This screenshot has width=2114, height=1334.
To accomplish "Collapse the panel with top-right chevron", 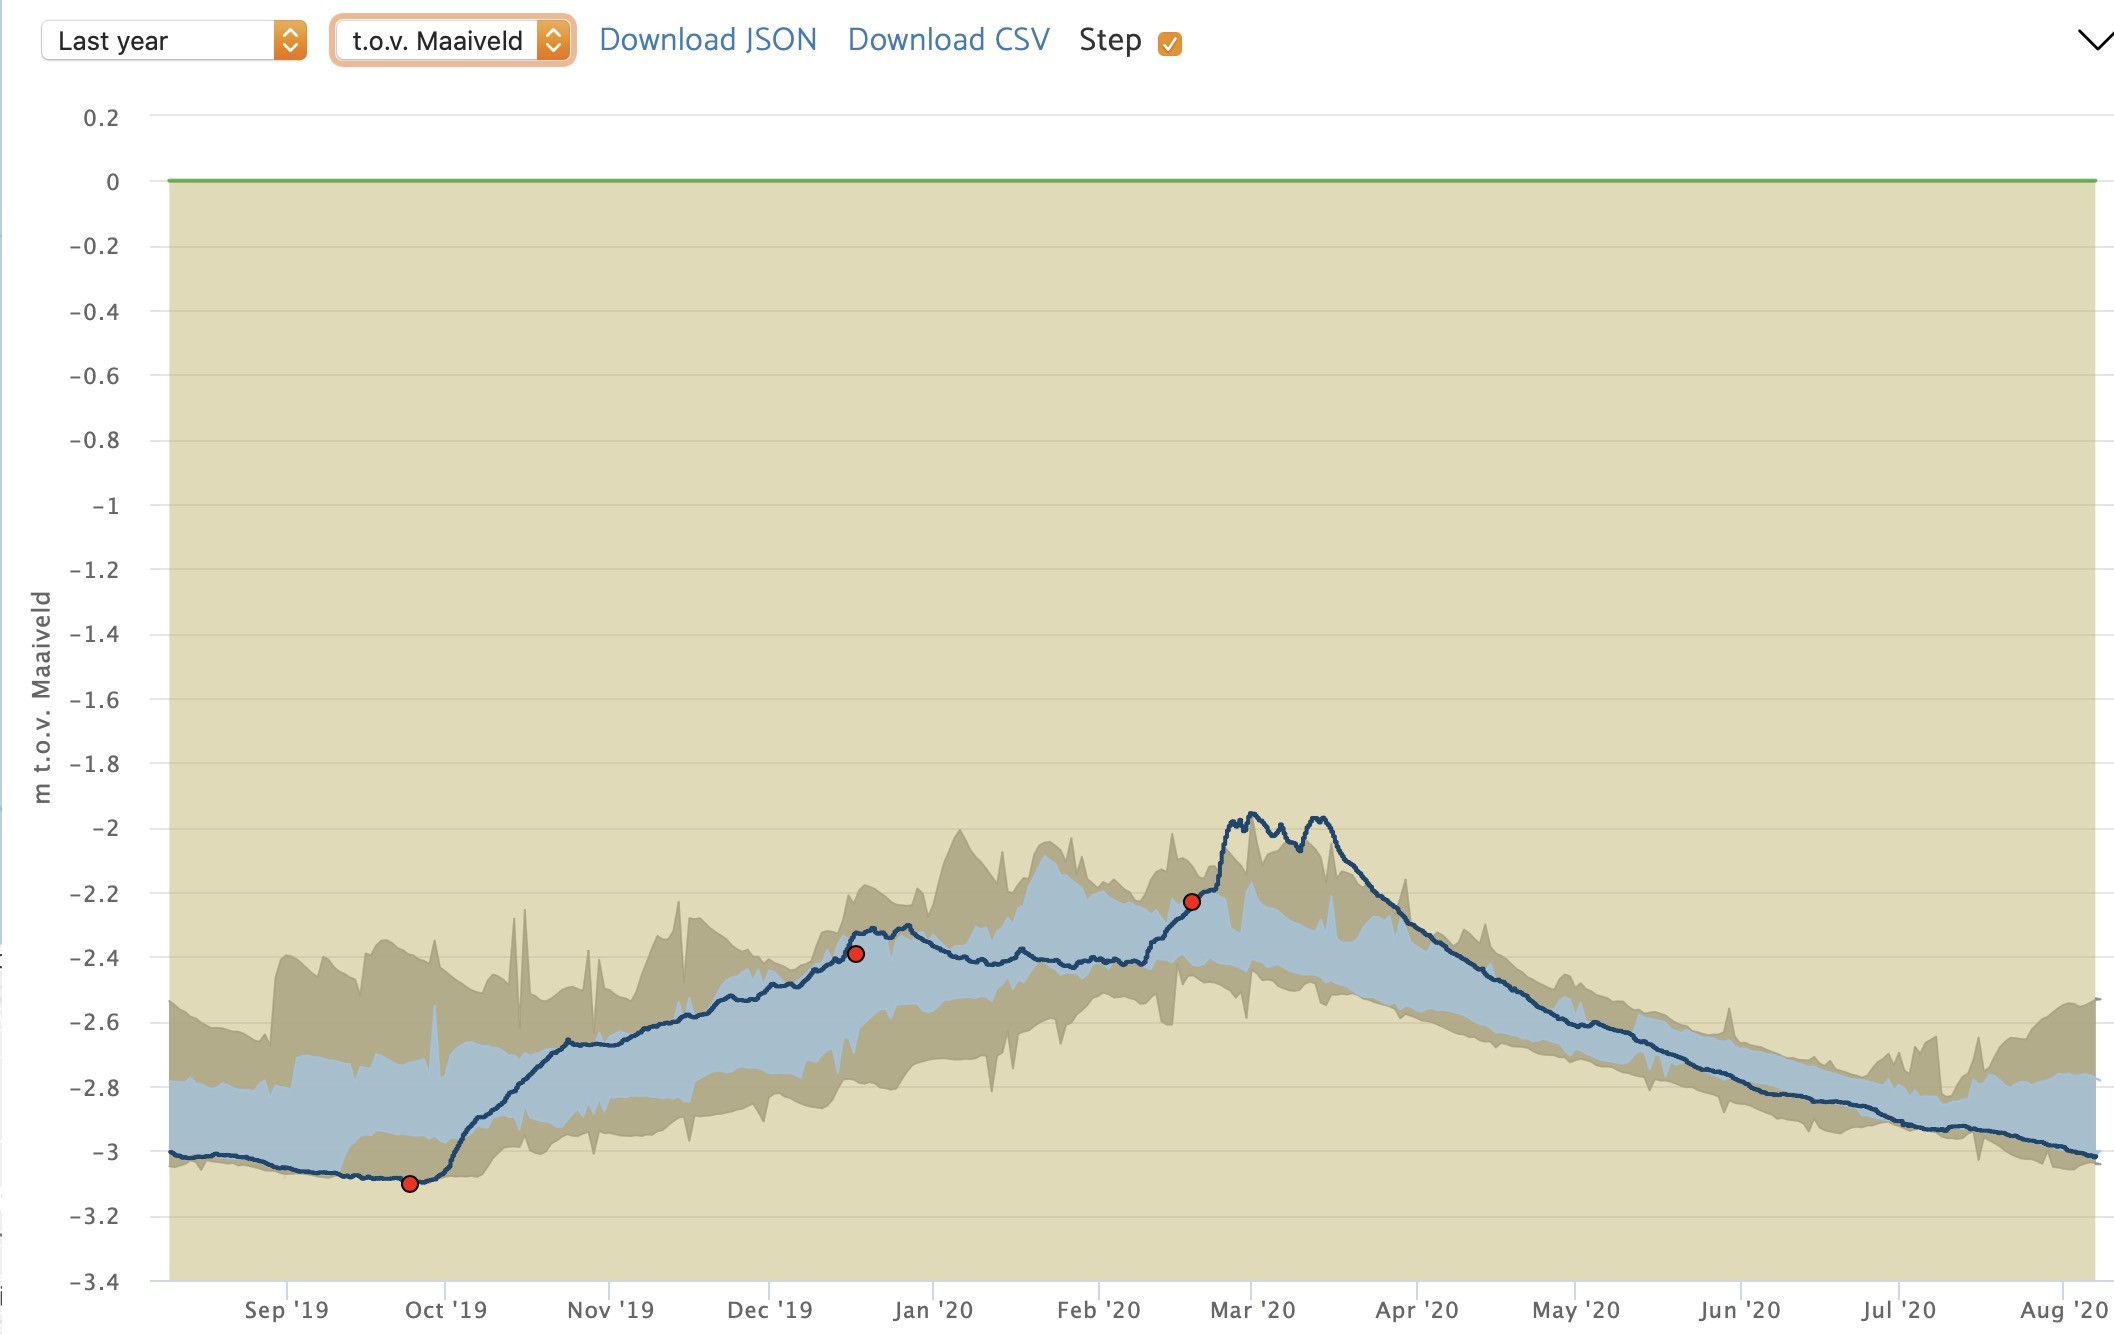I will click(x=2094, y=41).
